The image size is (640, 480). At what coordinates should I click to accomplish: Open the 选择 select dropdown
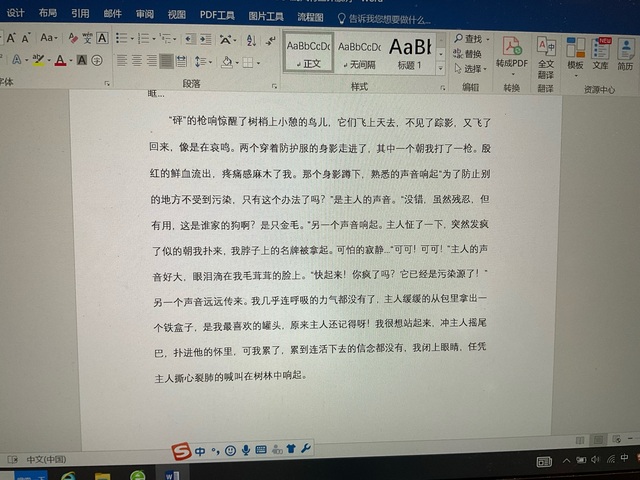(472, 68)
